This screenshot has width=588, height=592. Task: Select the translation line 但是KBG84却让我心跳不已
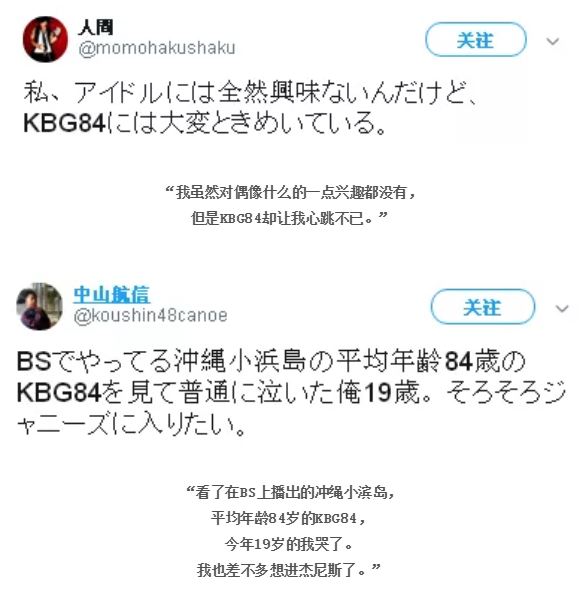[x=290, y=218]
